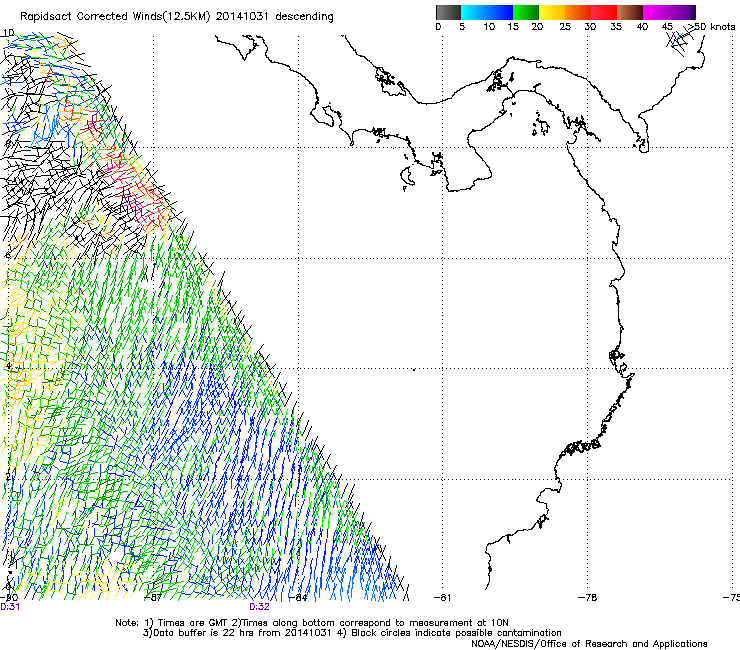Screen dimensions: 740x650
Task: Click the red 30-35 knots legend segment
Action: pos(604,12)
